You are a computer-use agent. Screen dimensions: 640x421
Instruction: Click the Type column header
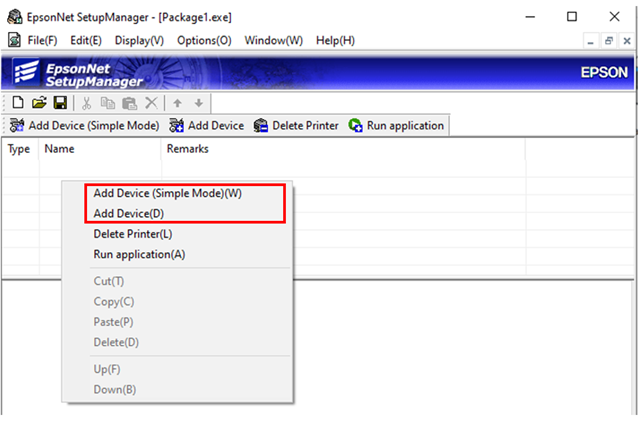click(x=20, y=149)
